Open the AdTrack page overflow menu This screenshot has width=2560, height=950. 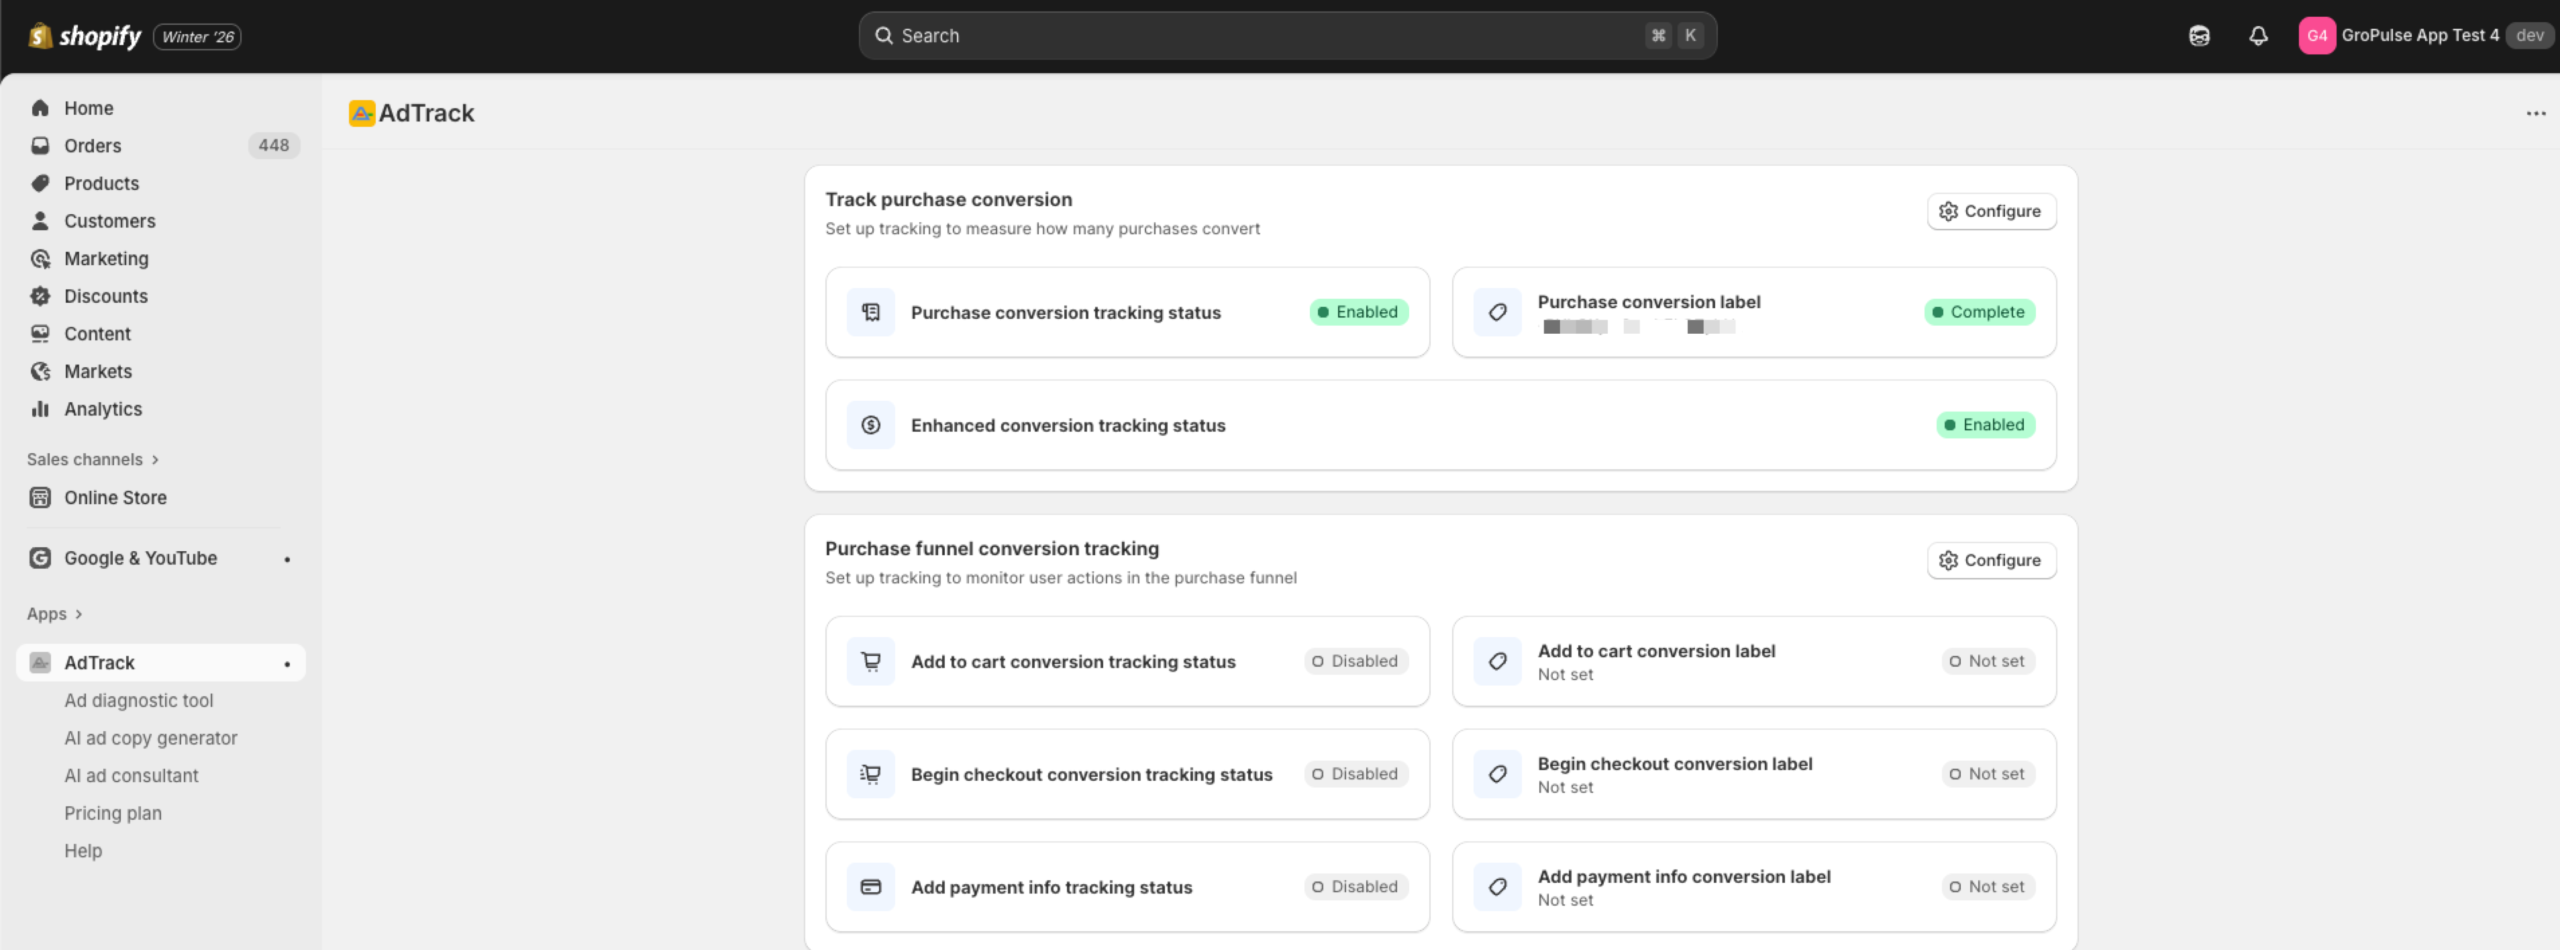(x=2534, y=113)
